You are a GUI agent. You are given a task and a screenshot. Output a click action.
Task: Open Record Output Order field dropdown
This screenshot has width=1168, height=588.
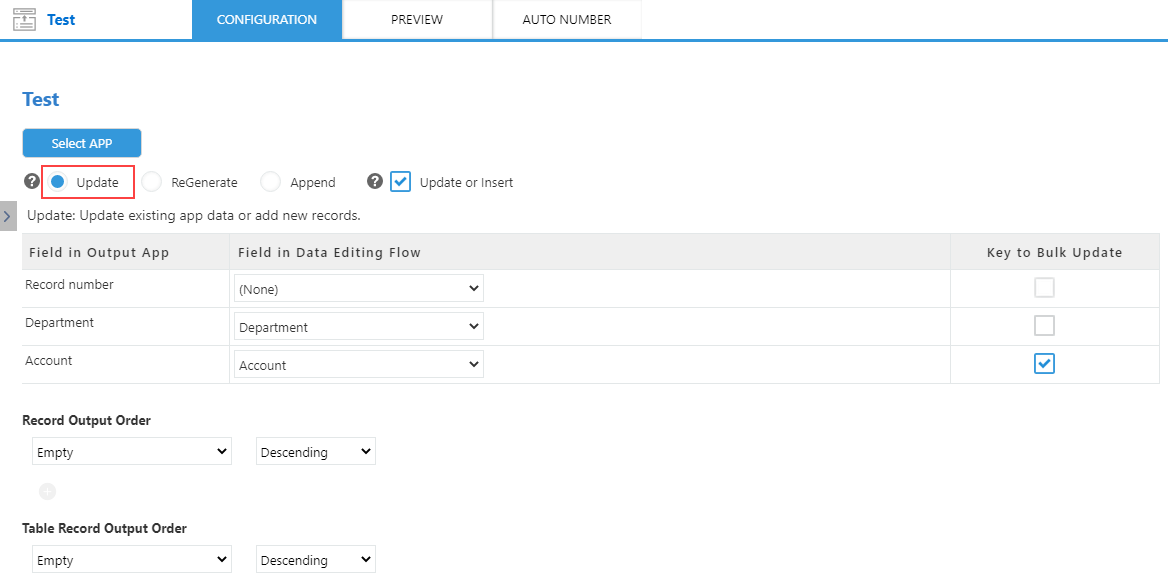pyautogui.click(x=132, y=452)
